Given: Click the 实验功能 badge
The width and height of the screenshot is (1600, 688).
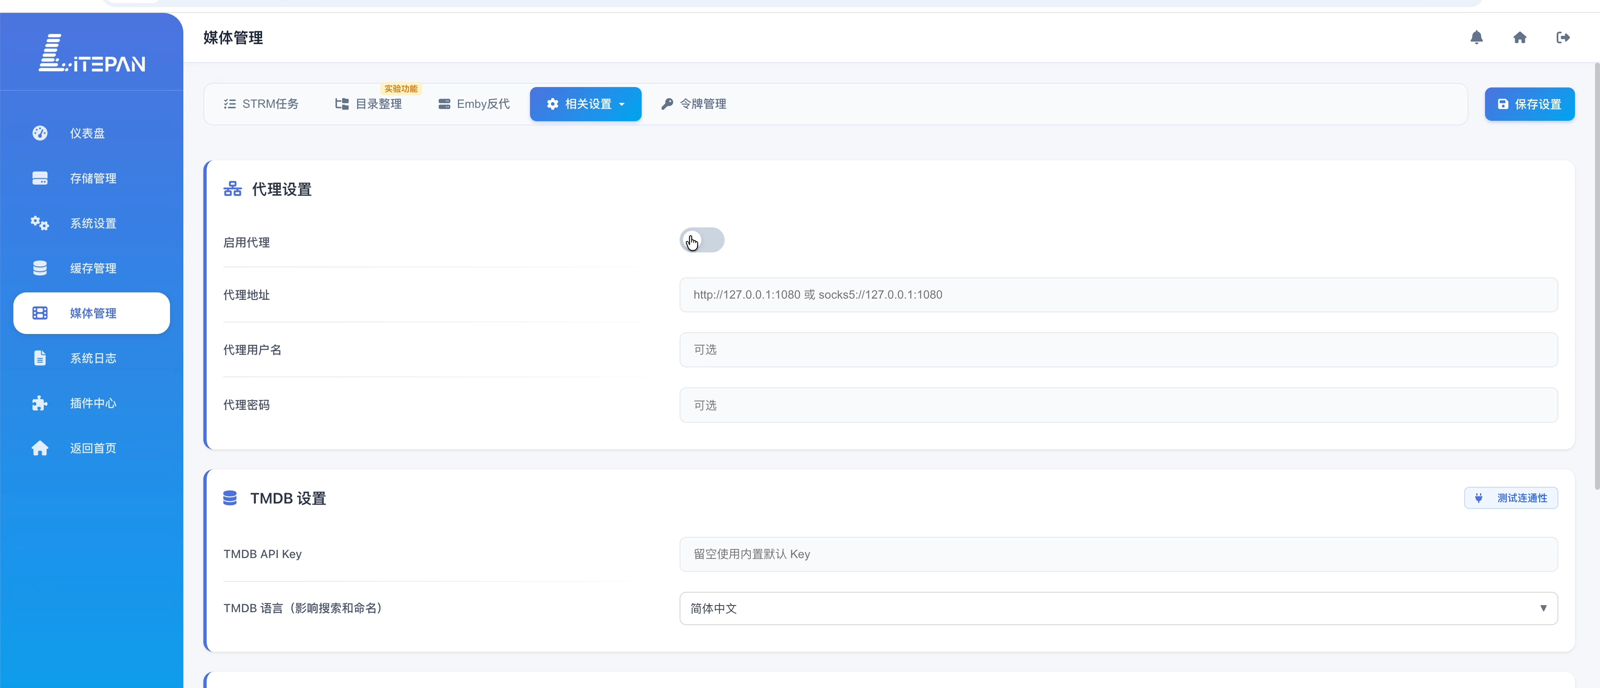Looking at the screenshot, I should (x=401, y=89).
